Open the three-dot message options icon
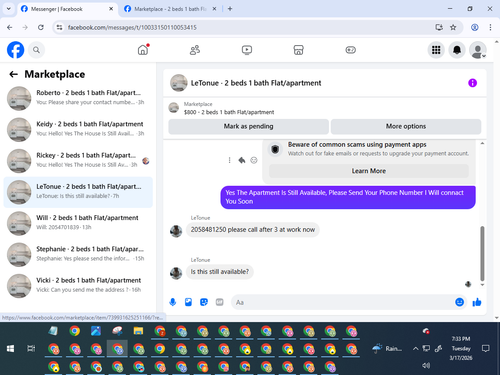Viewport: 500px width, 375px height. click(x=229, y=160)
